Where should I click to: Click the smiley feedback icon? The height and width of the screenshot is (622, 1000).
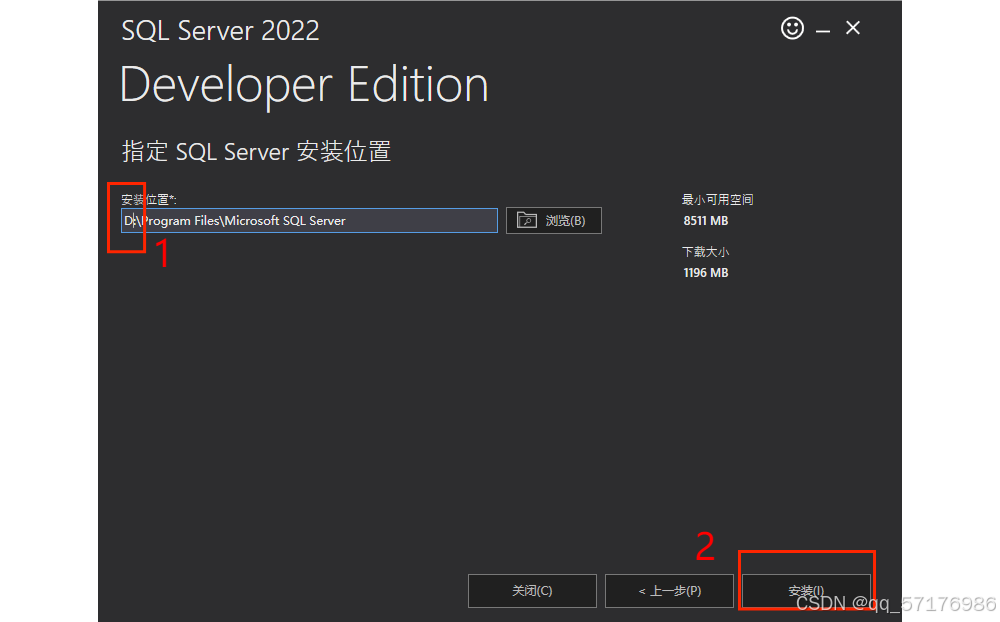792,28
